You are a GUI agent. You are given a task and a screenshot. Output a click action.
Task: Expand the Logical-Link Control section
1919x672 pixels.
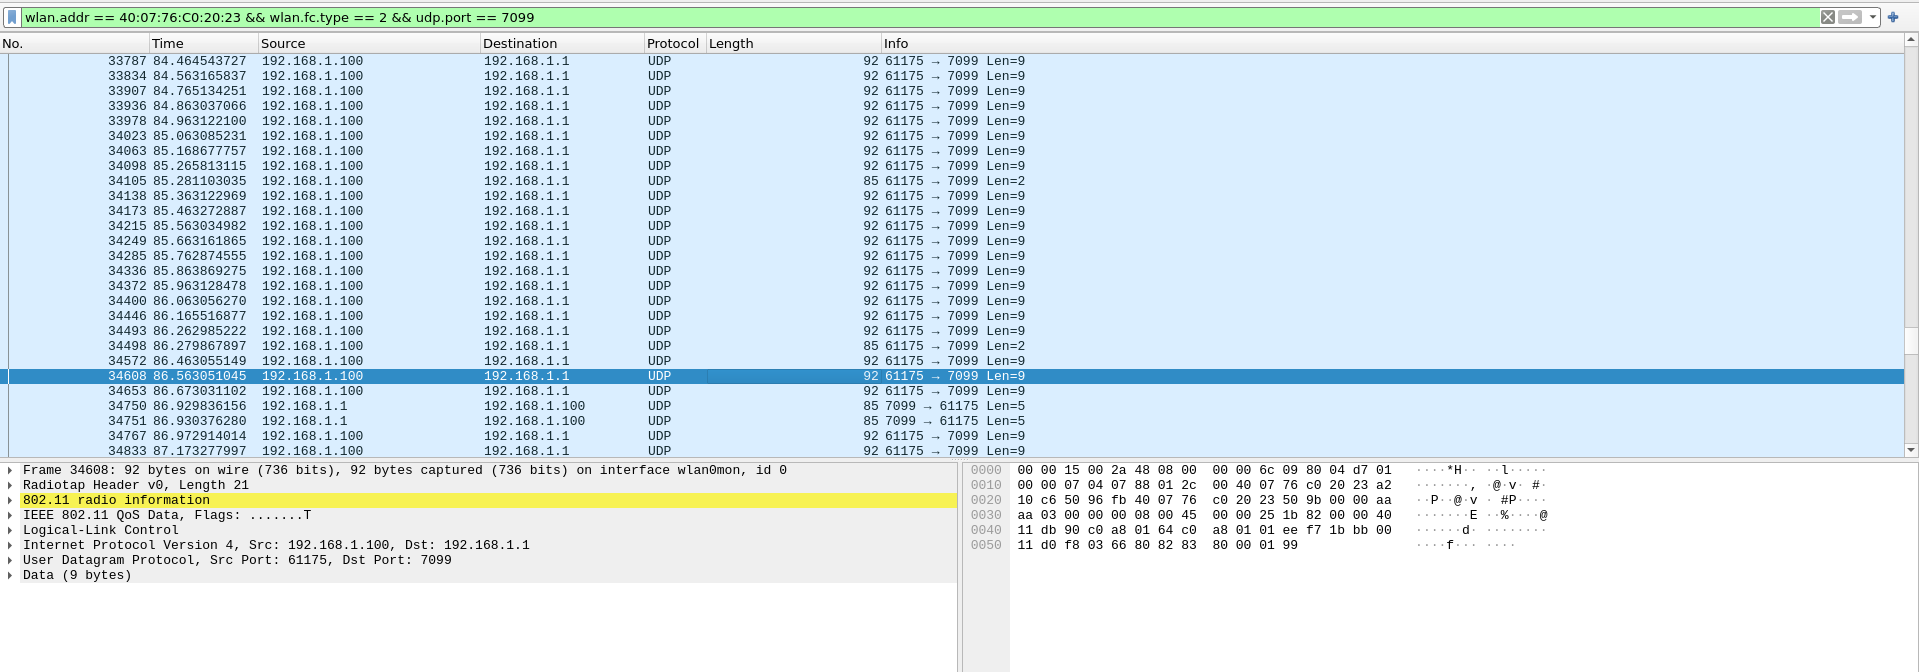pyautogui.click(x=10, y=530)
